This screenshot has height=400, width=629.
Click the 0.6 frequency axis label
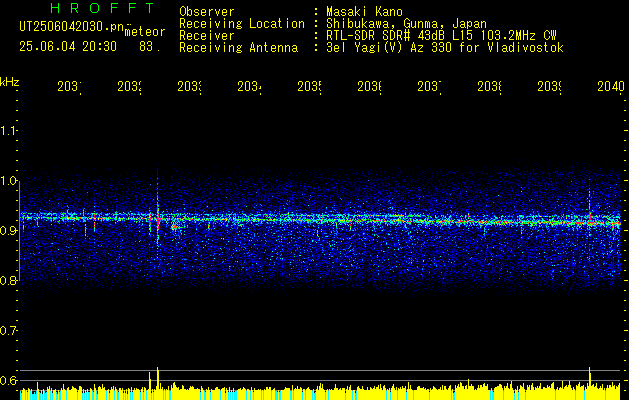point(9,380)
